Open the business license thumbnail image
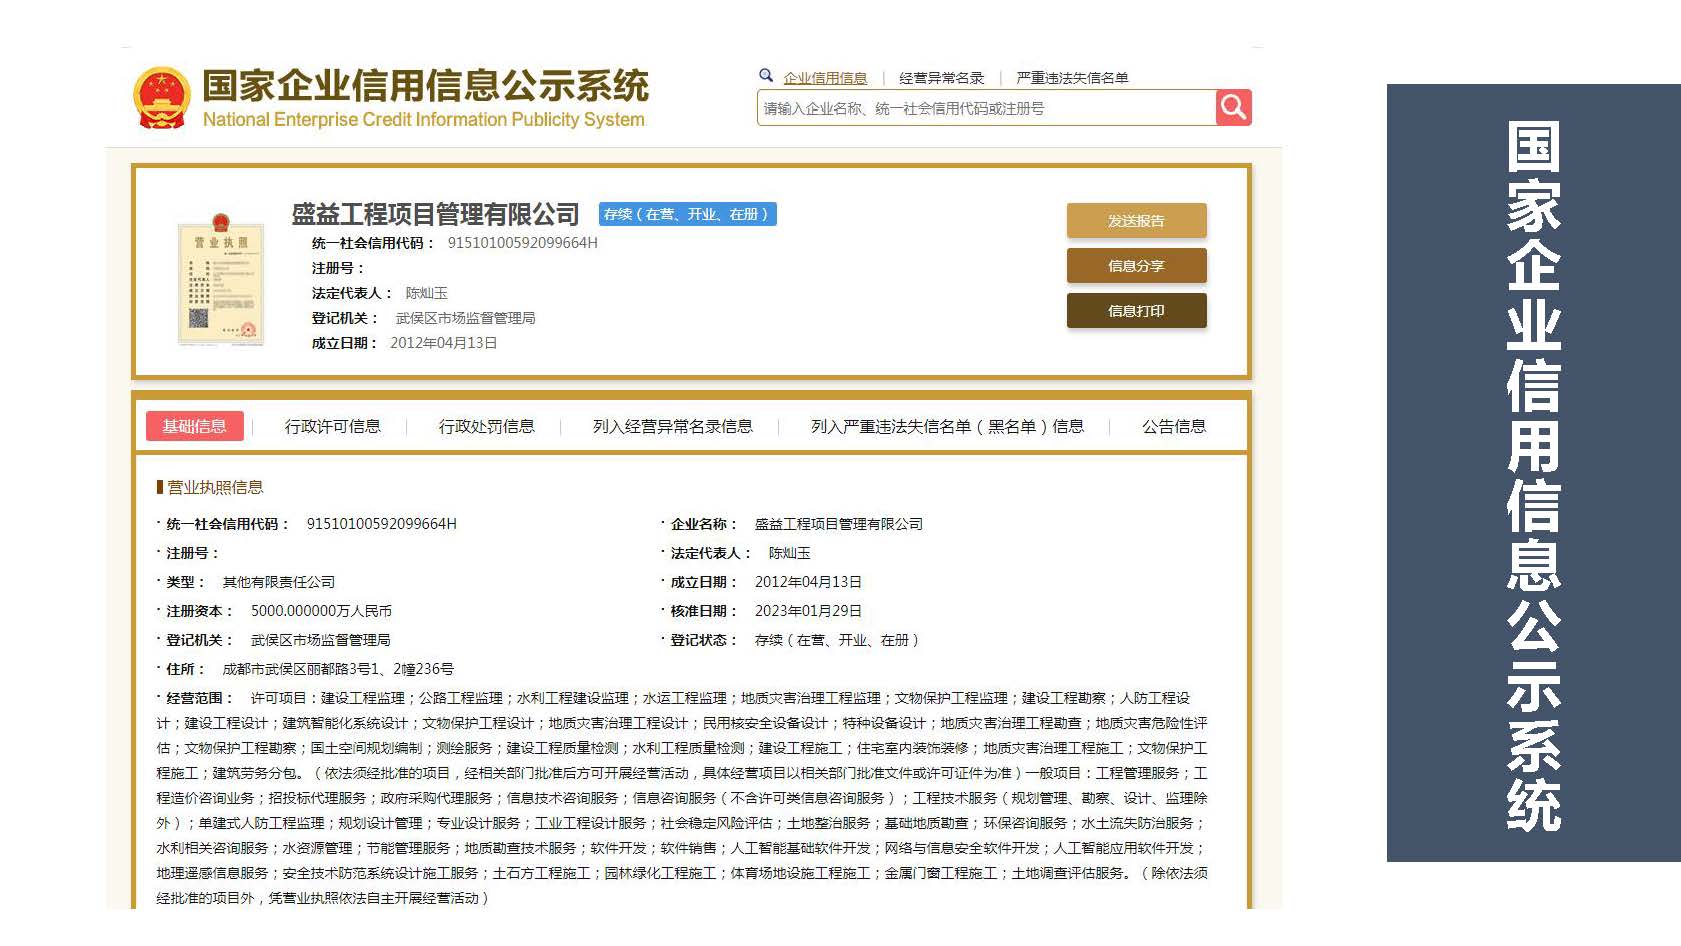The height and width of the screenshot is (946, 1681). click(221, 278)
